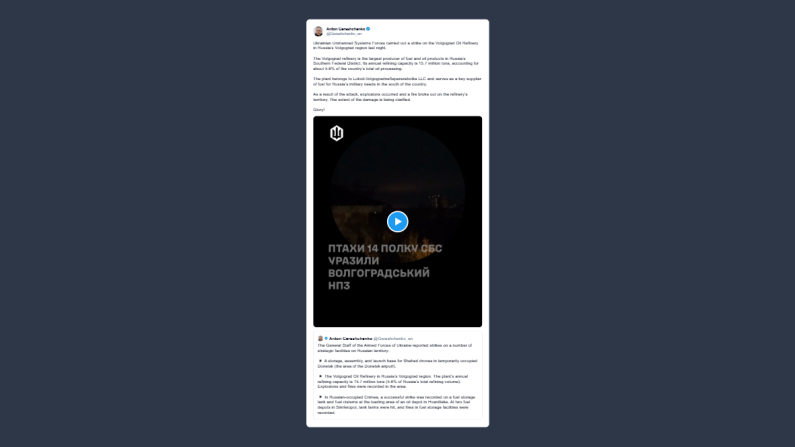Play the embedded refinery strike video
This screenshot has width=795, height=447.
398,221
